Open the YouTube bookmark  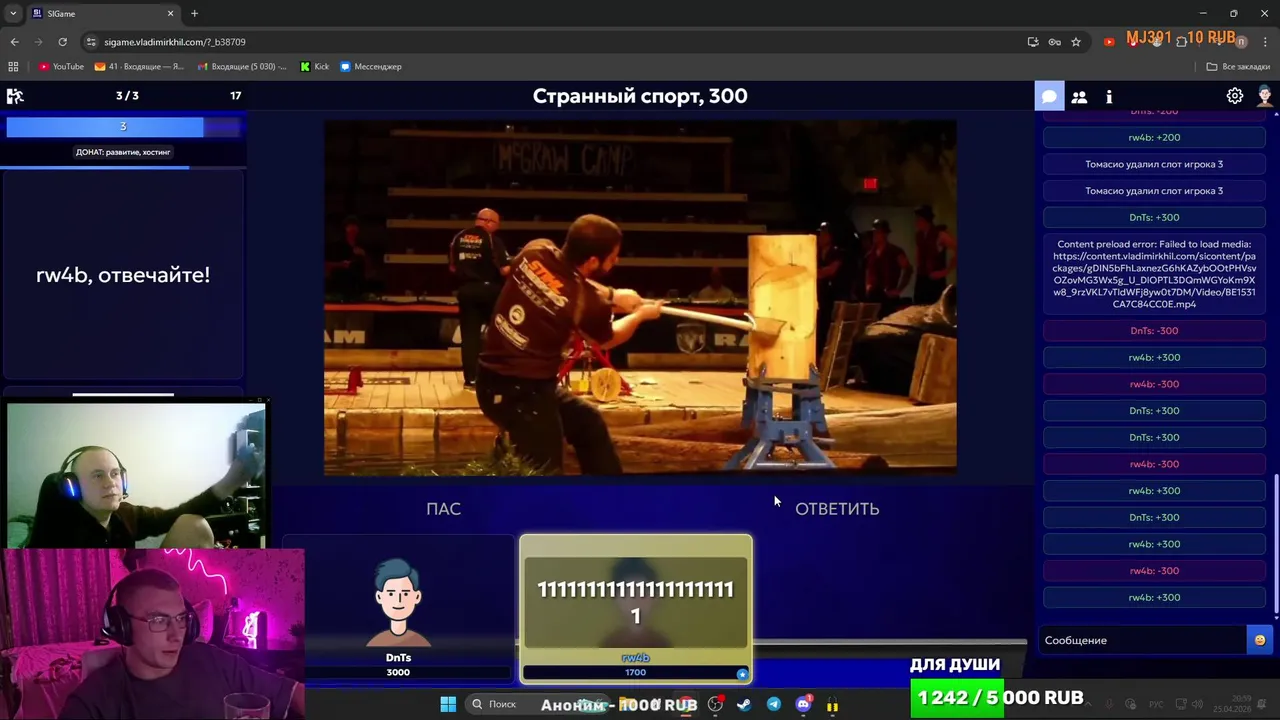click(x=61, y=66)
